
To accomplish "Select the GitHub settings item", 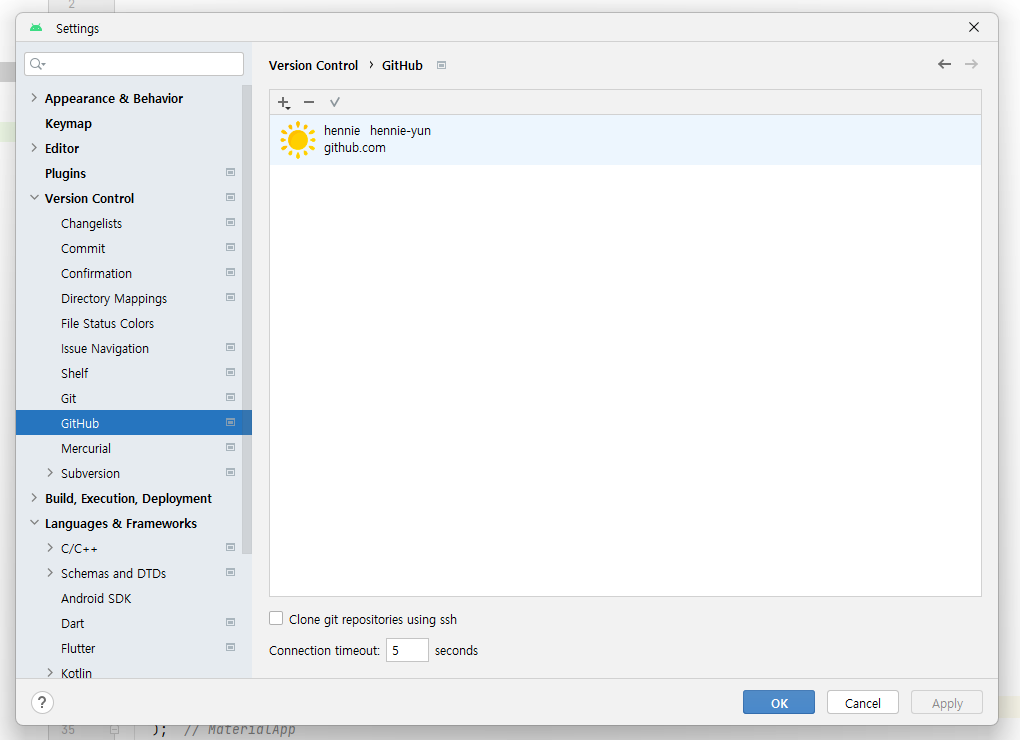I will (x=133, y=423).
